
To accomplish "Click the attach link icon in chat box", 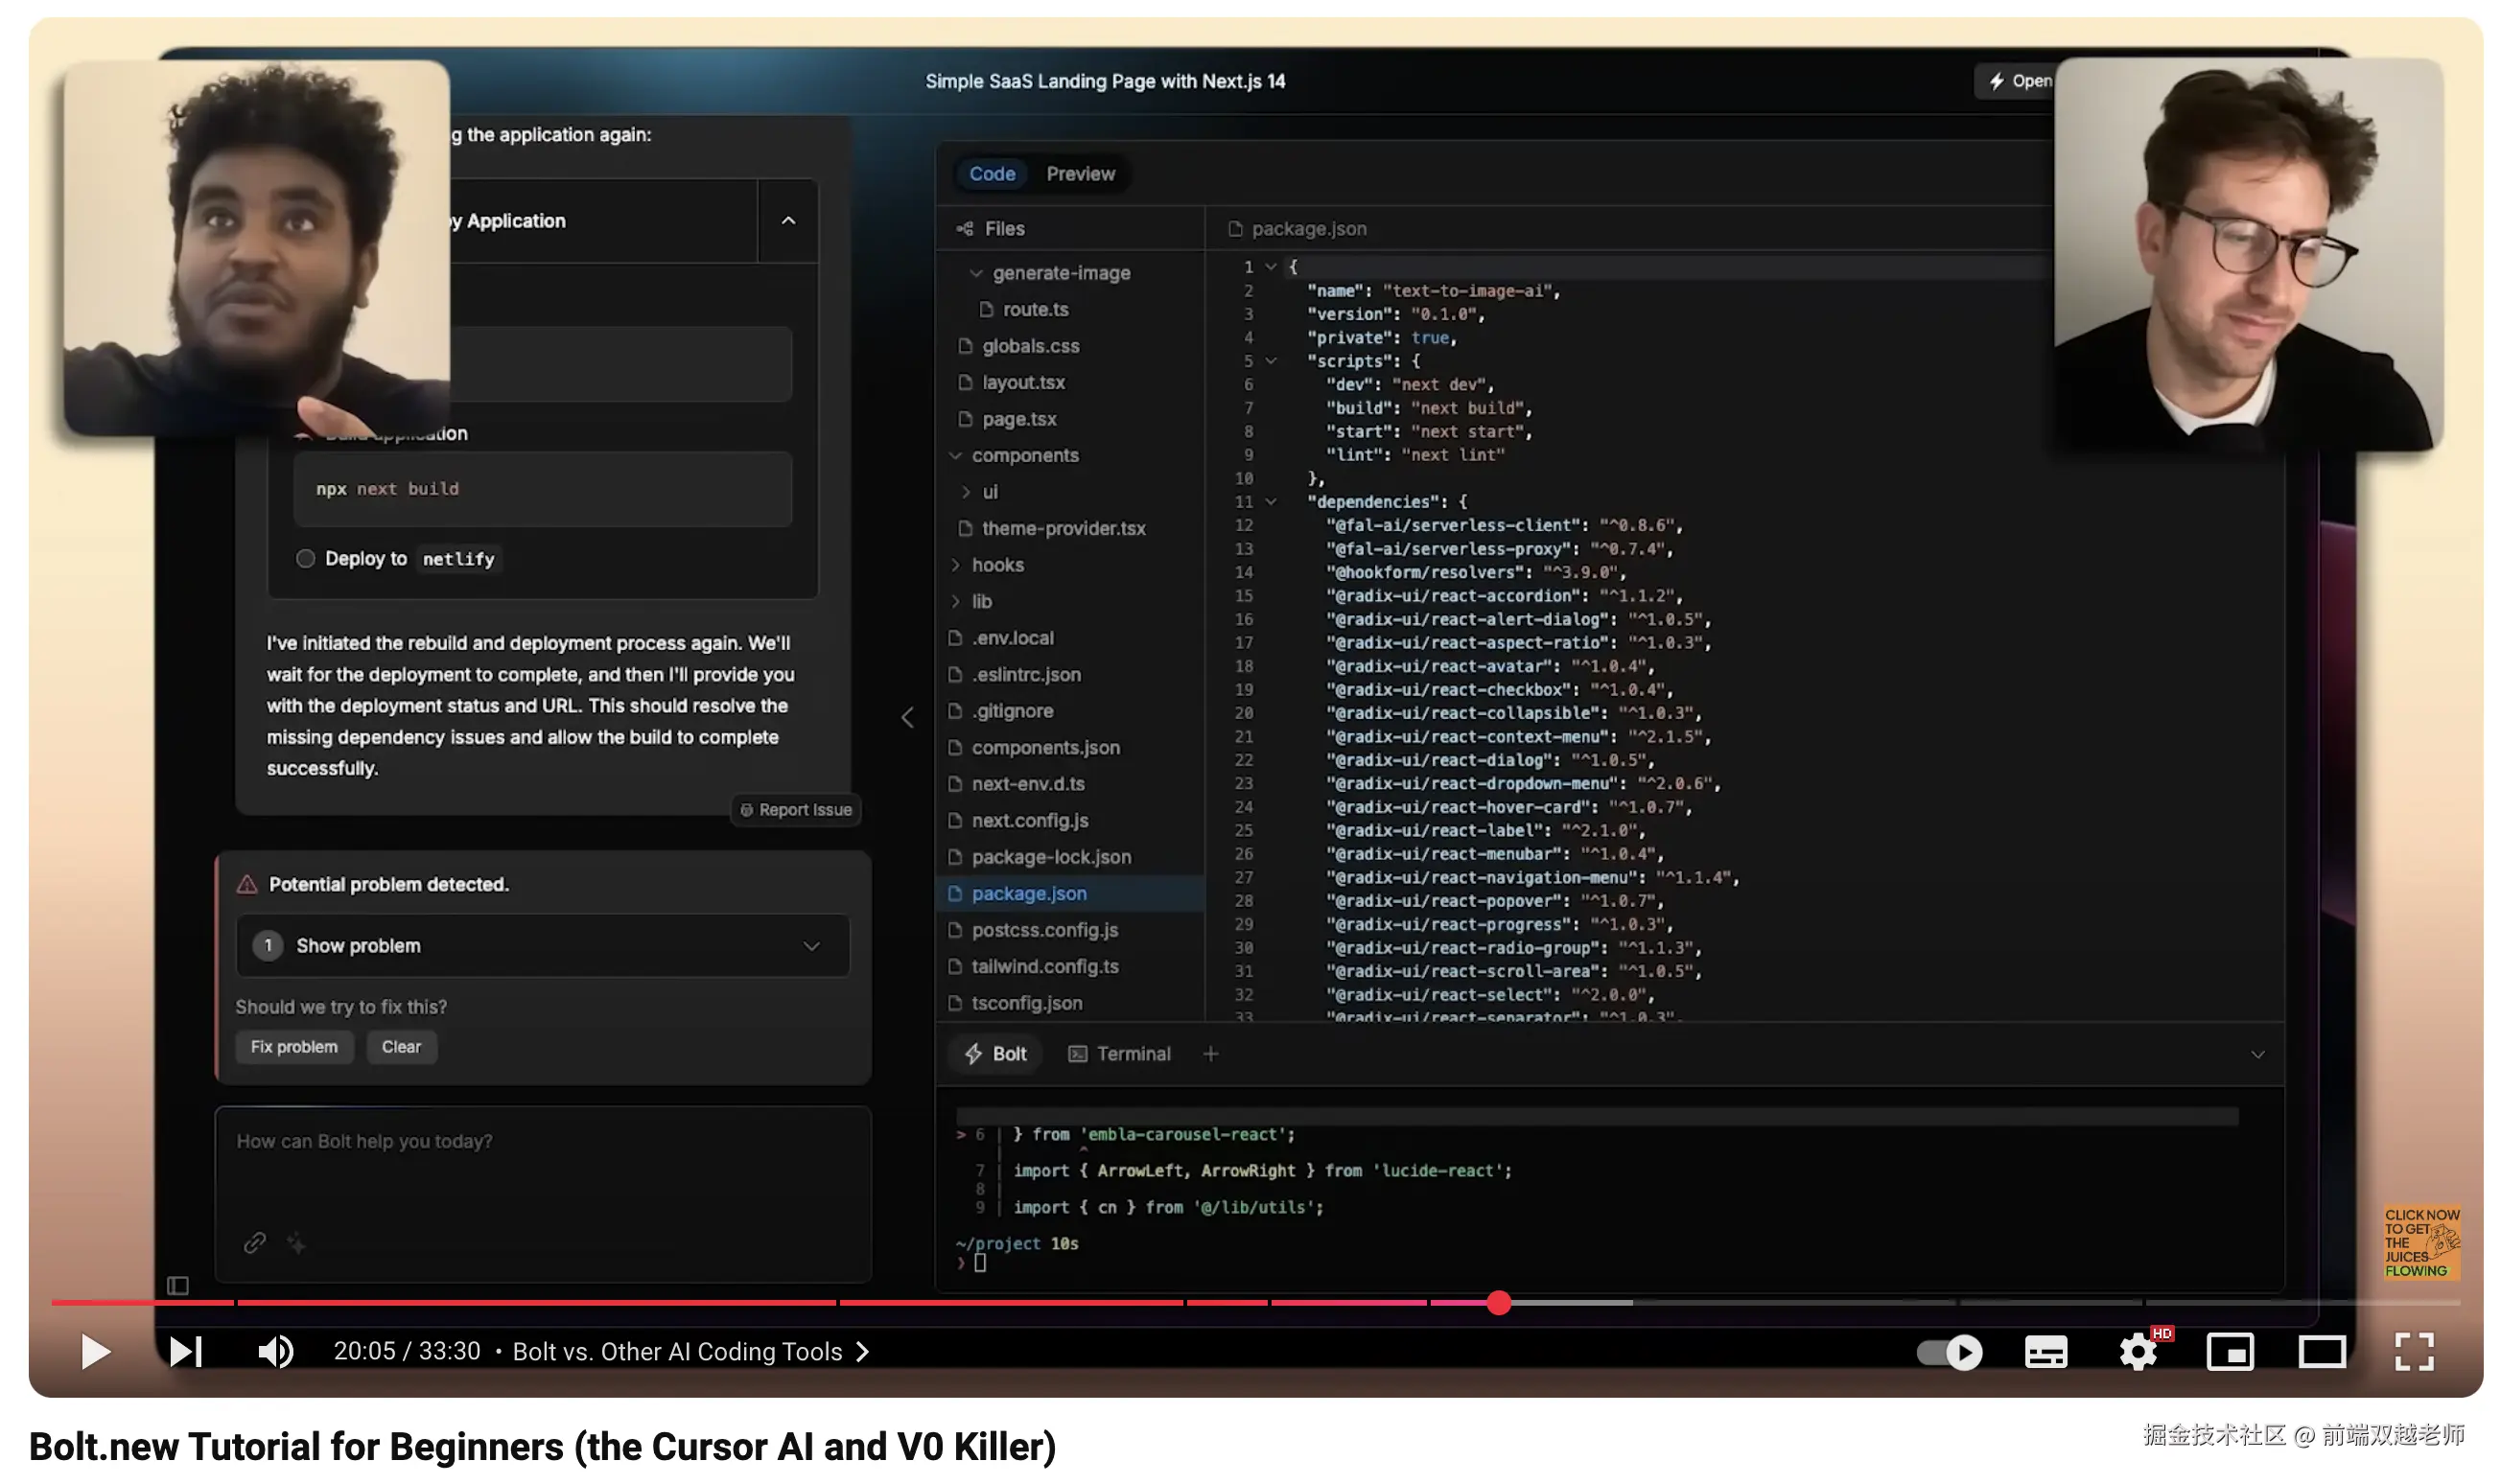I will tap(254, 1242).
